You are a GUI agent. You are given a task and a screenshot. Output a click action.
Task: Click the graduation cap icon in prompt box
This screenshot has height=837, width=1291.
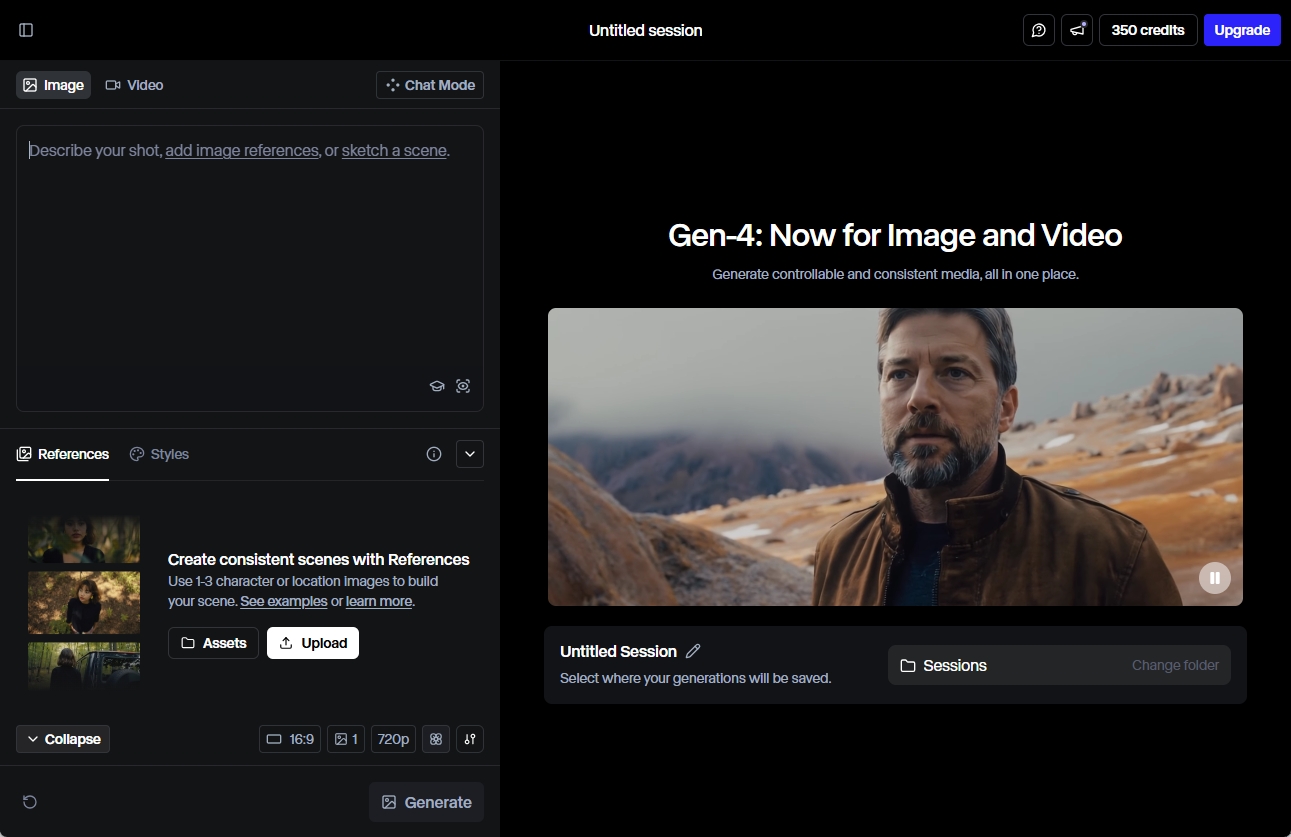(437, 386)
